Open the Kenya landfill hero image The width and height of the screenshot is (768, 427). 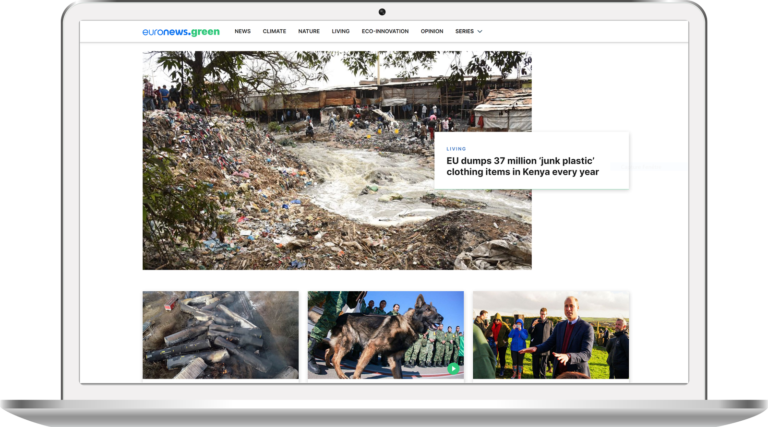tap(337, 161)
